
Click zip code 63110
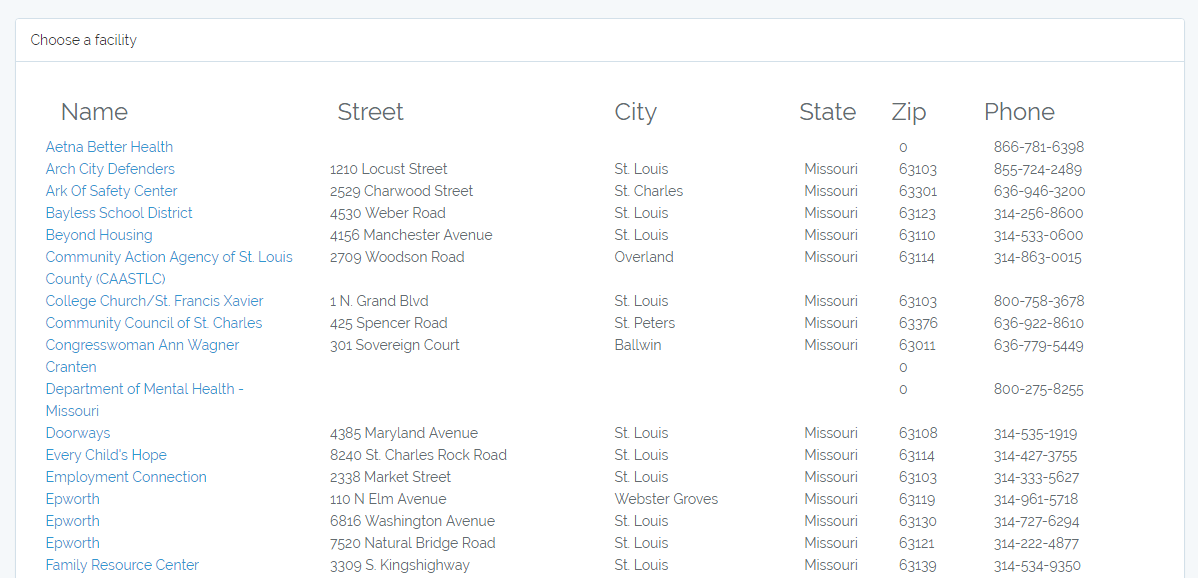[918, 235]
